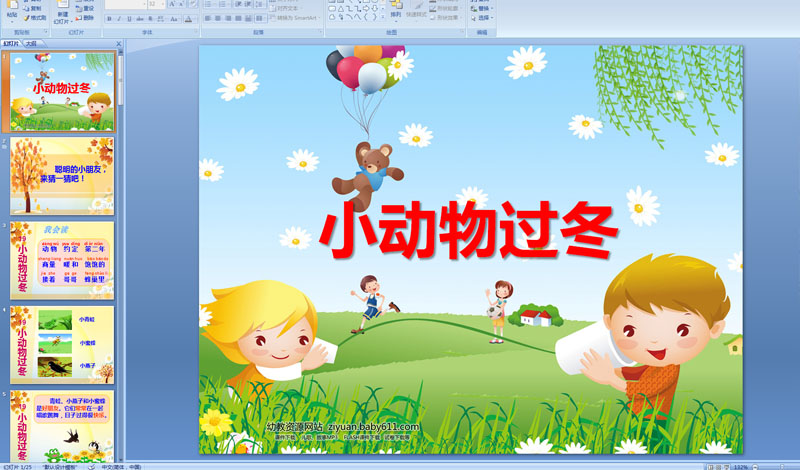Open Align Text (对齐文本) dropdown
The height and width of the screenshot is (470, 800).
coord(286,8)
